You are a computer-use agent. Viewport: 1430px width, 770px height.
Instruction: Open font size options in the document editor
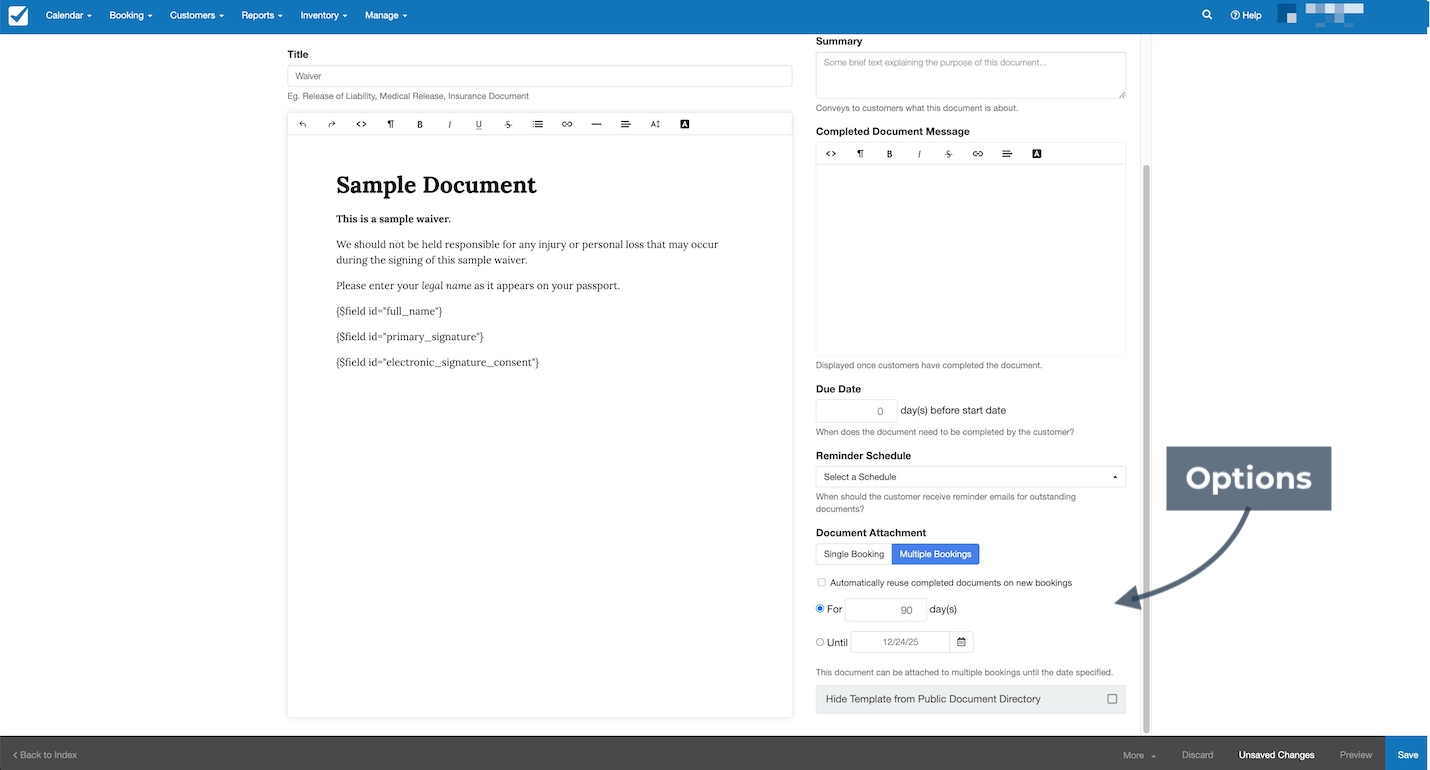pos(656,124)
